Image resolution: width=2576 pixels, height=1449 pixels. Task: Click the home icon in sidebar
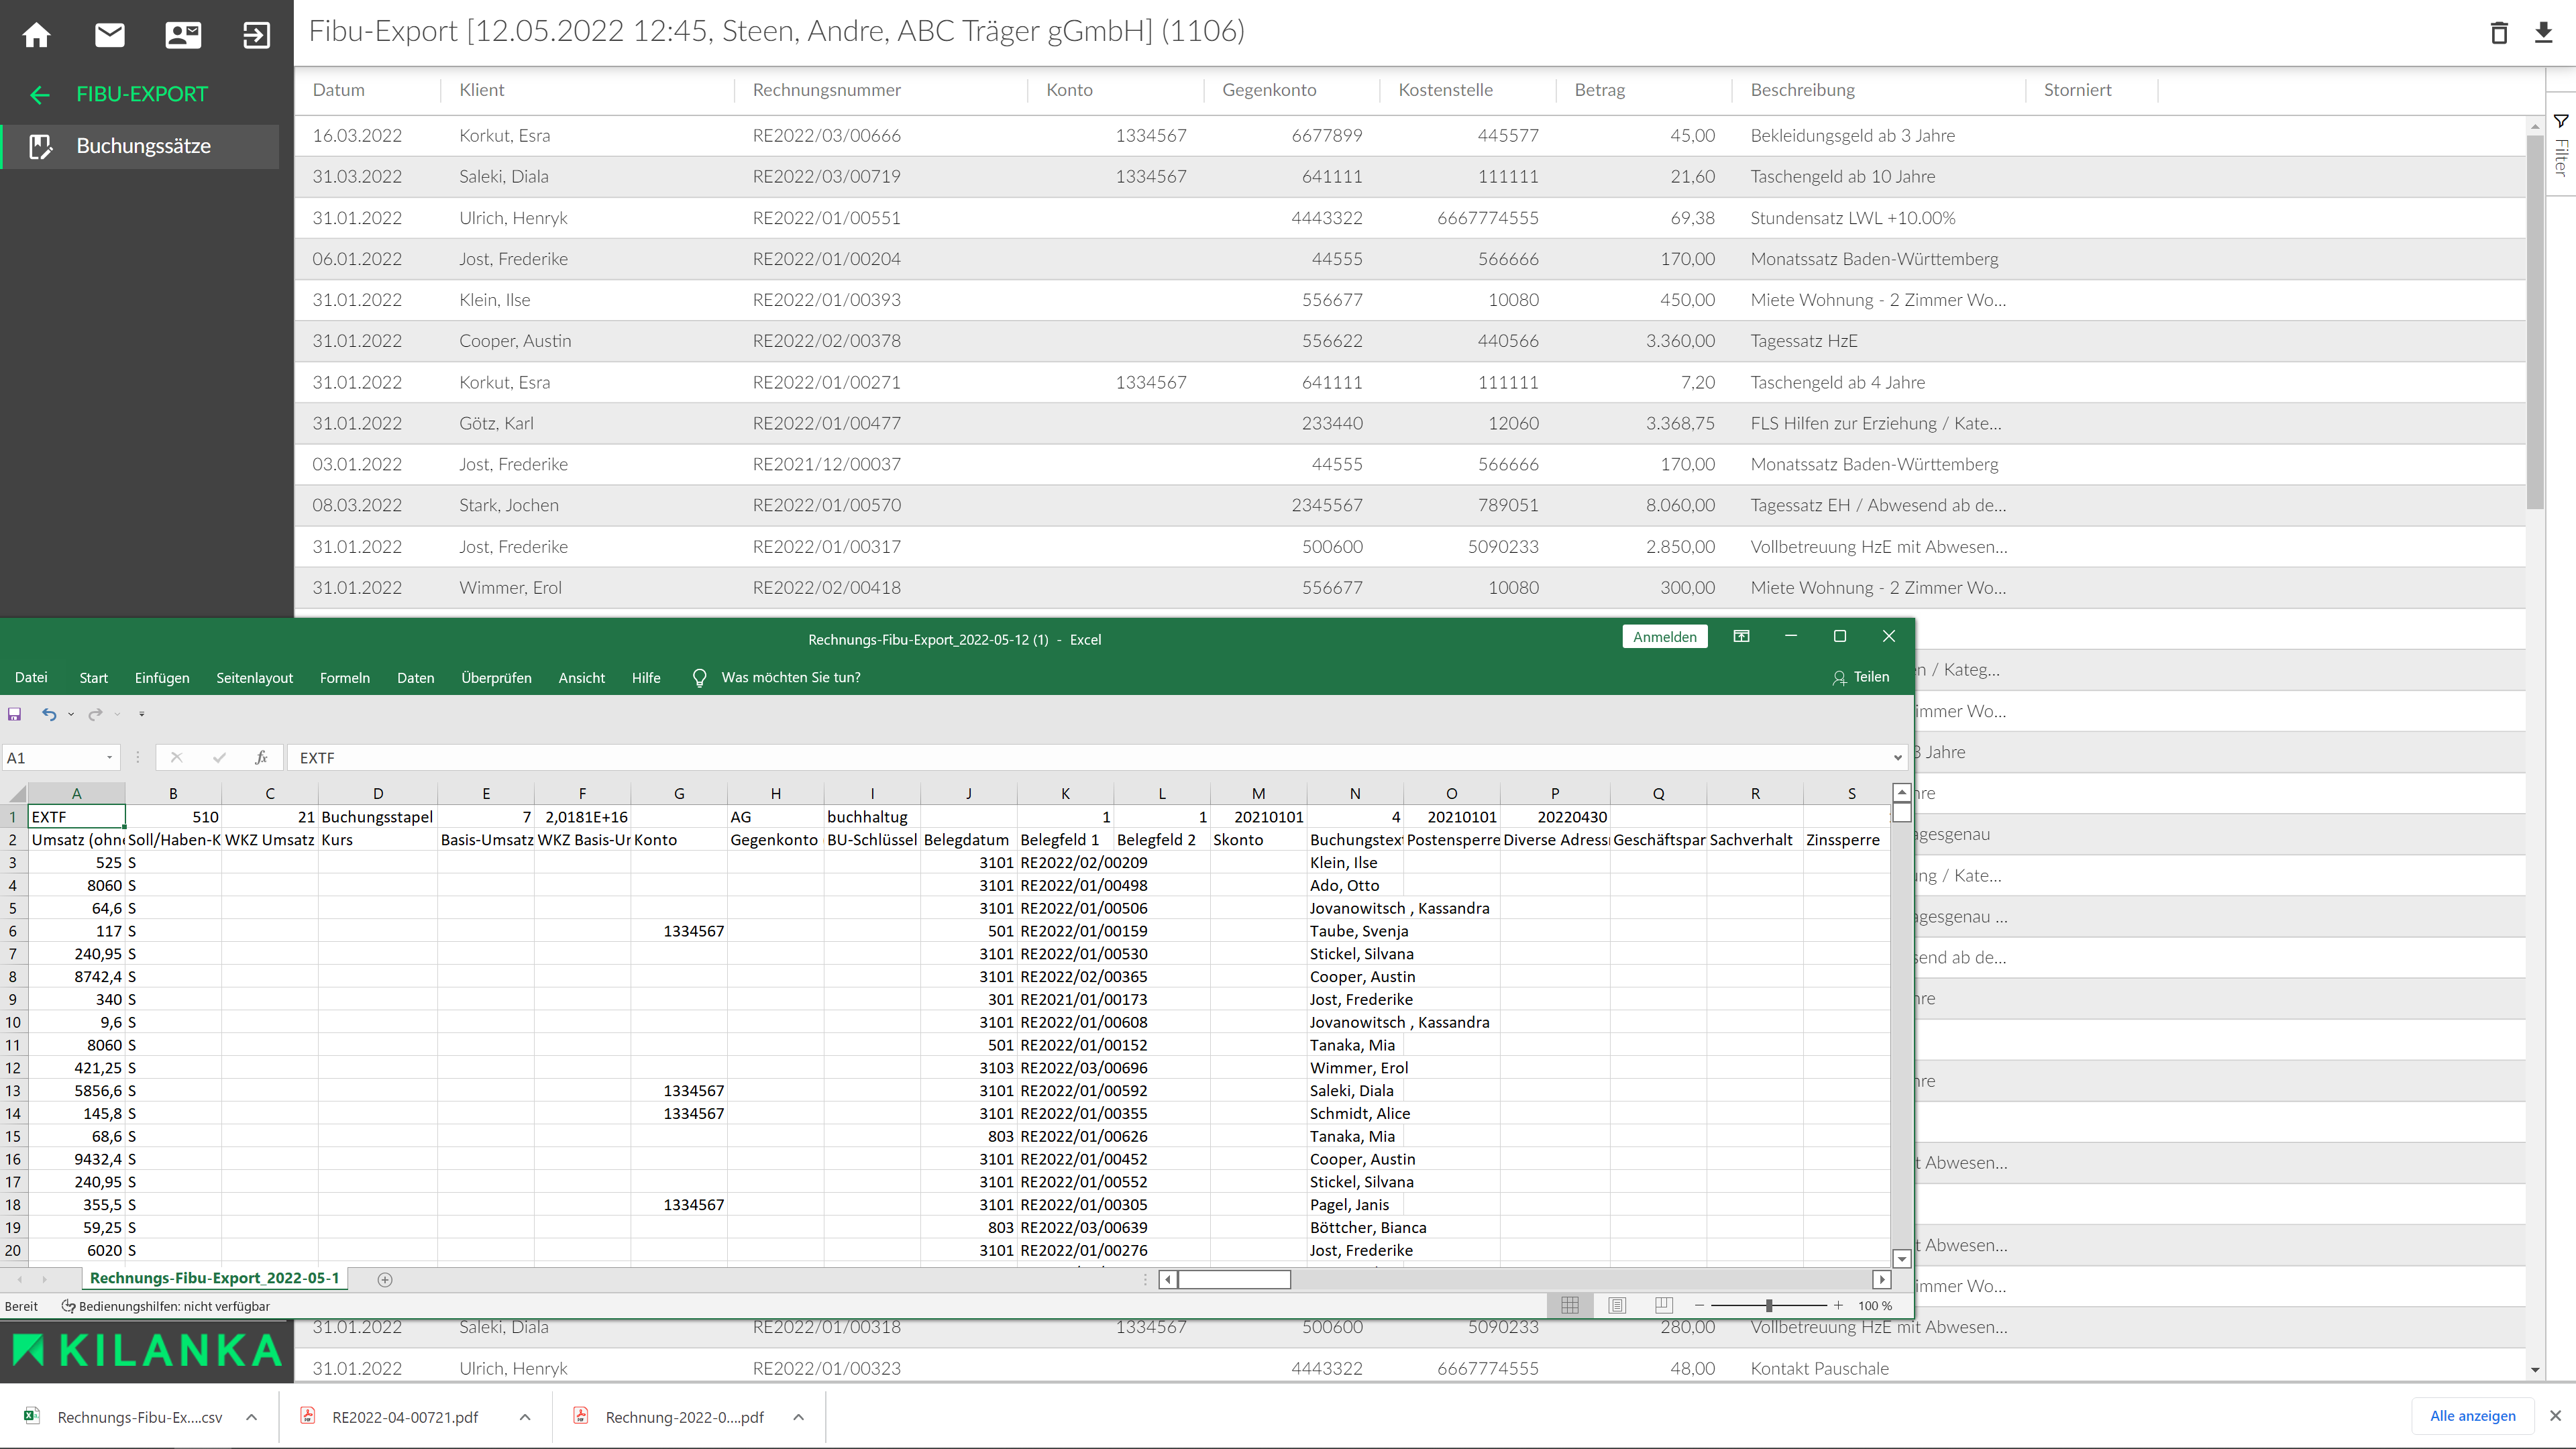click(37, 35)
